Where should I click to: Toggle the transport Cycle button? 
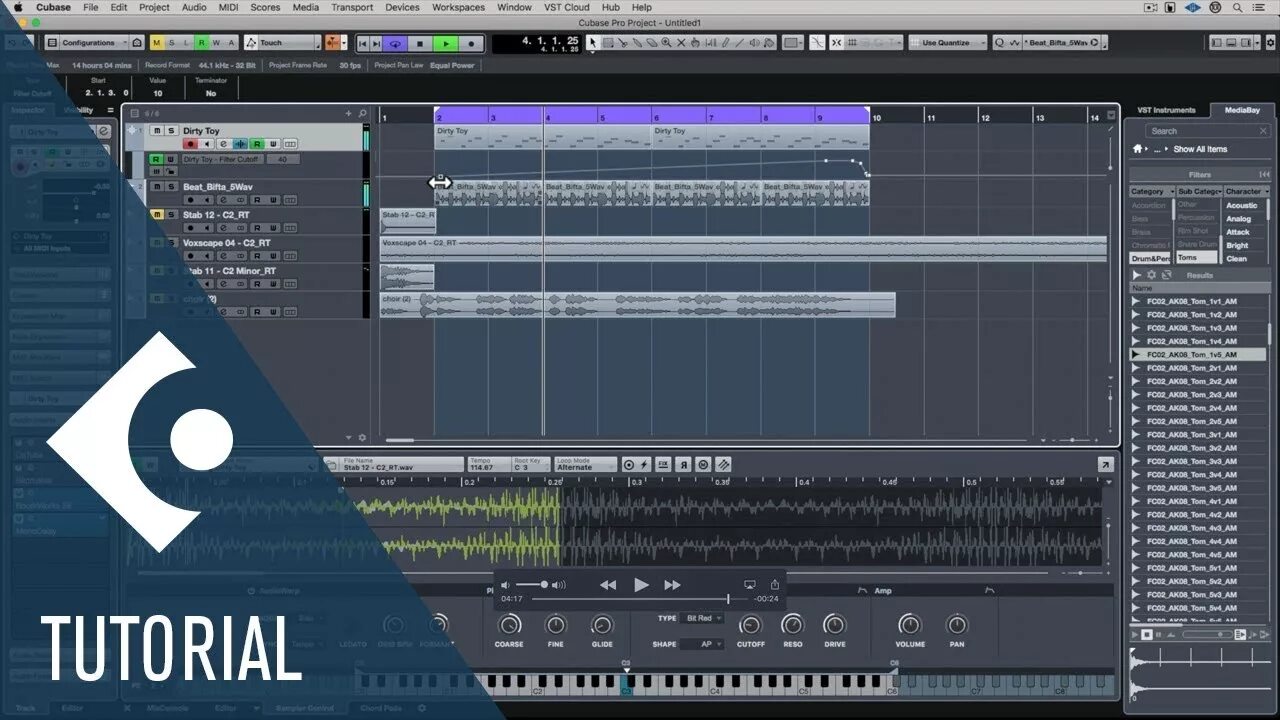point(395,44)
